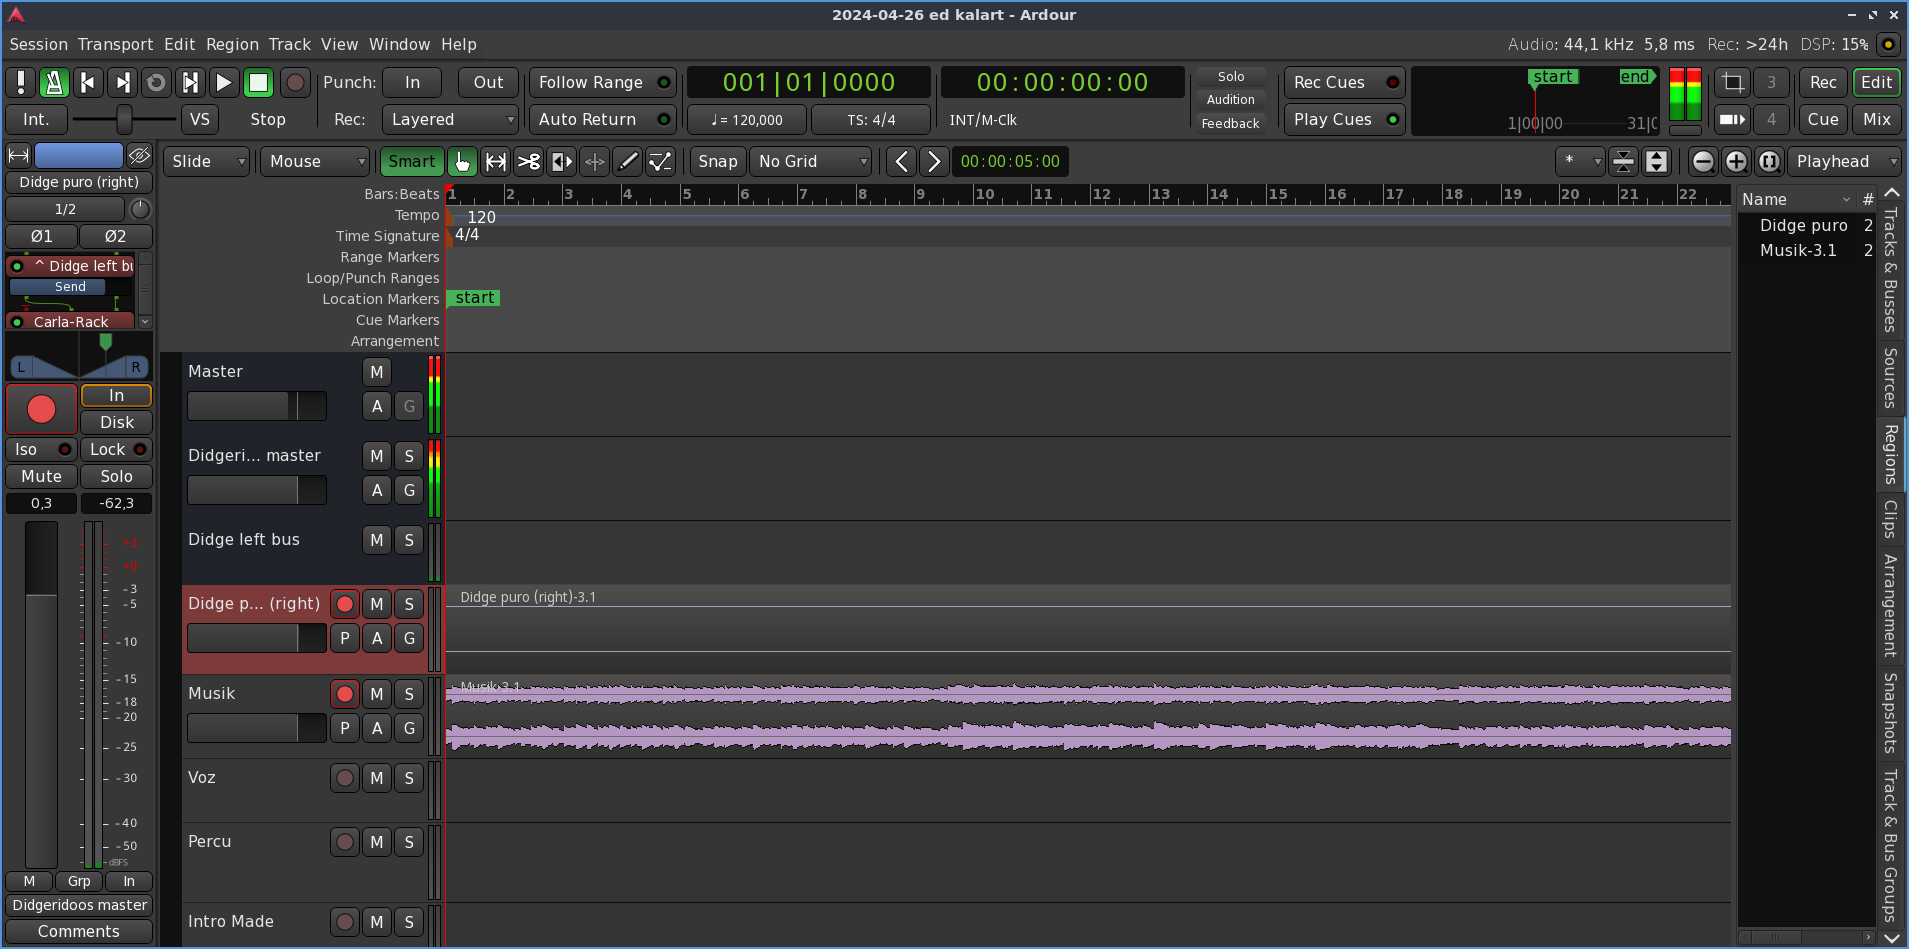The width and height of the screenshot is (1909, 949).
Task: Go to session start button
Action: click(x=88, y=83)
